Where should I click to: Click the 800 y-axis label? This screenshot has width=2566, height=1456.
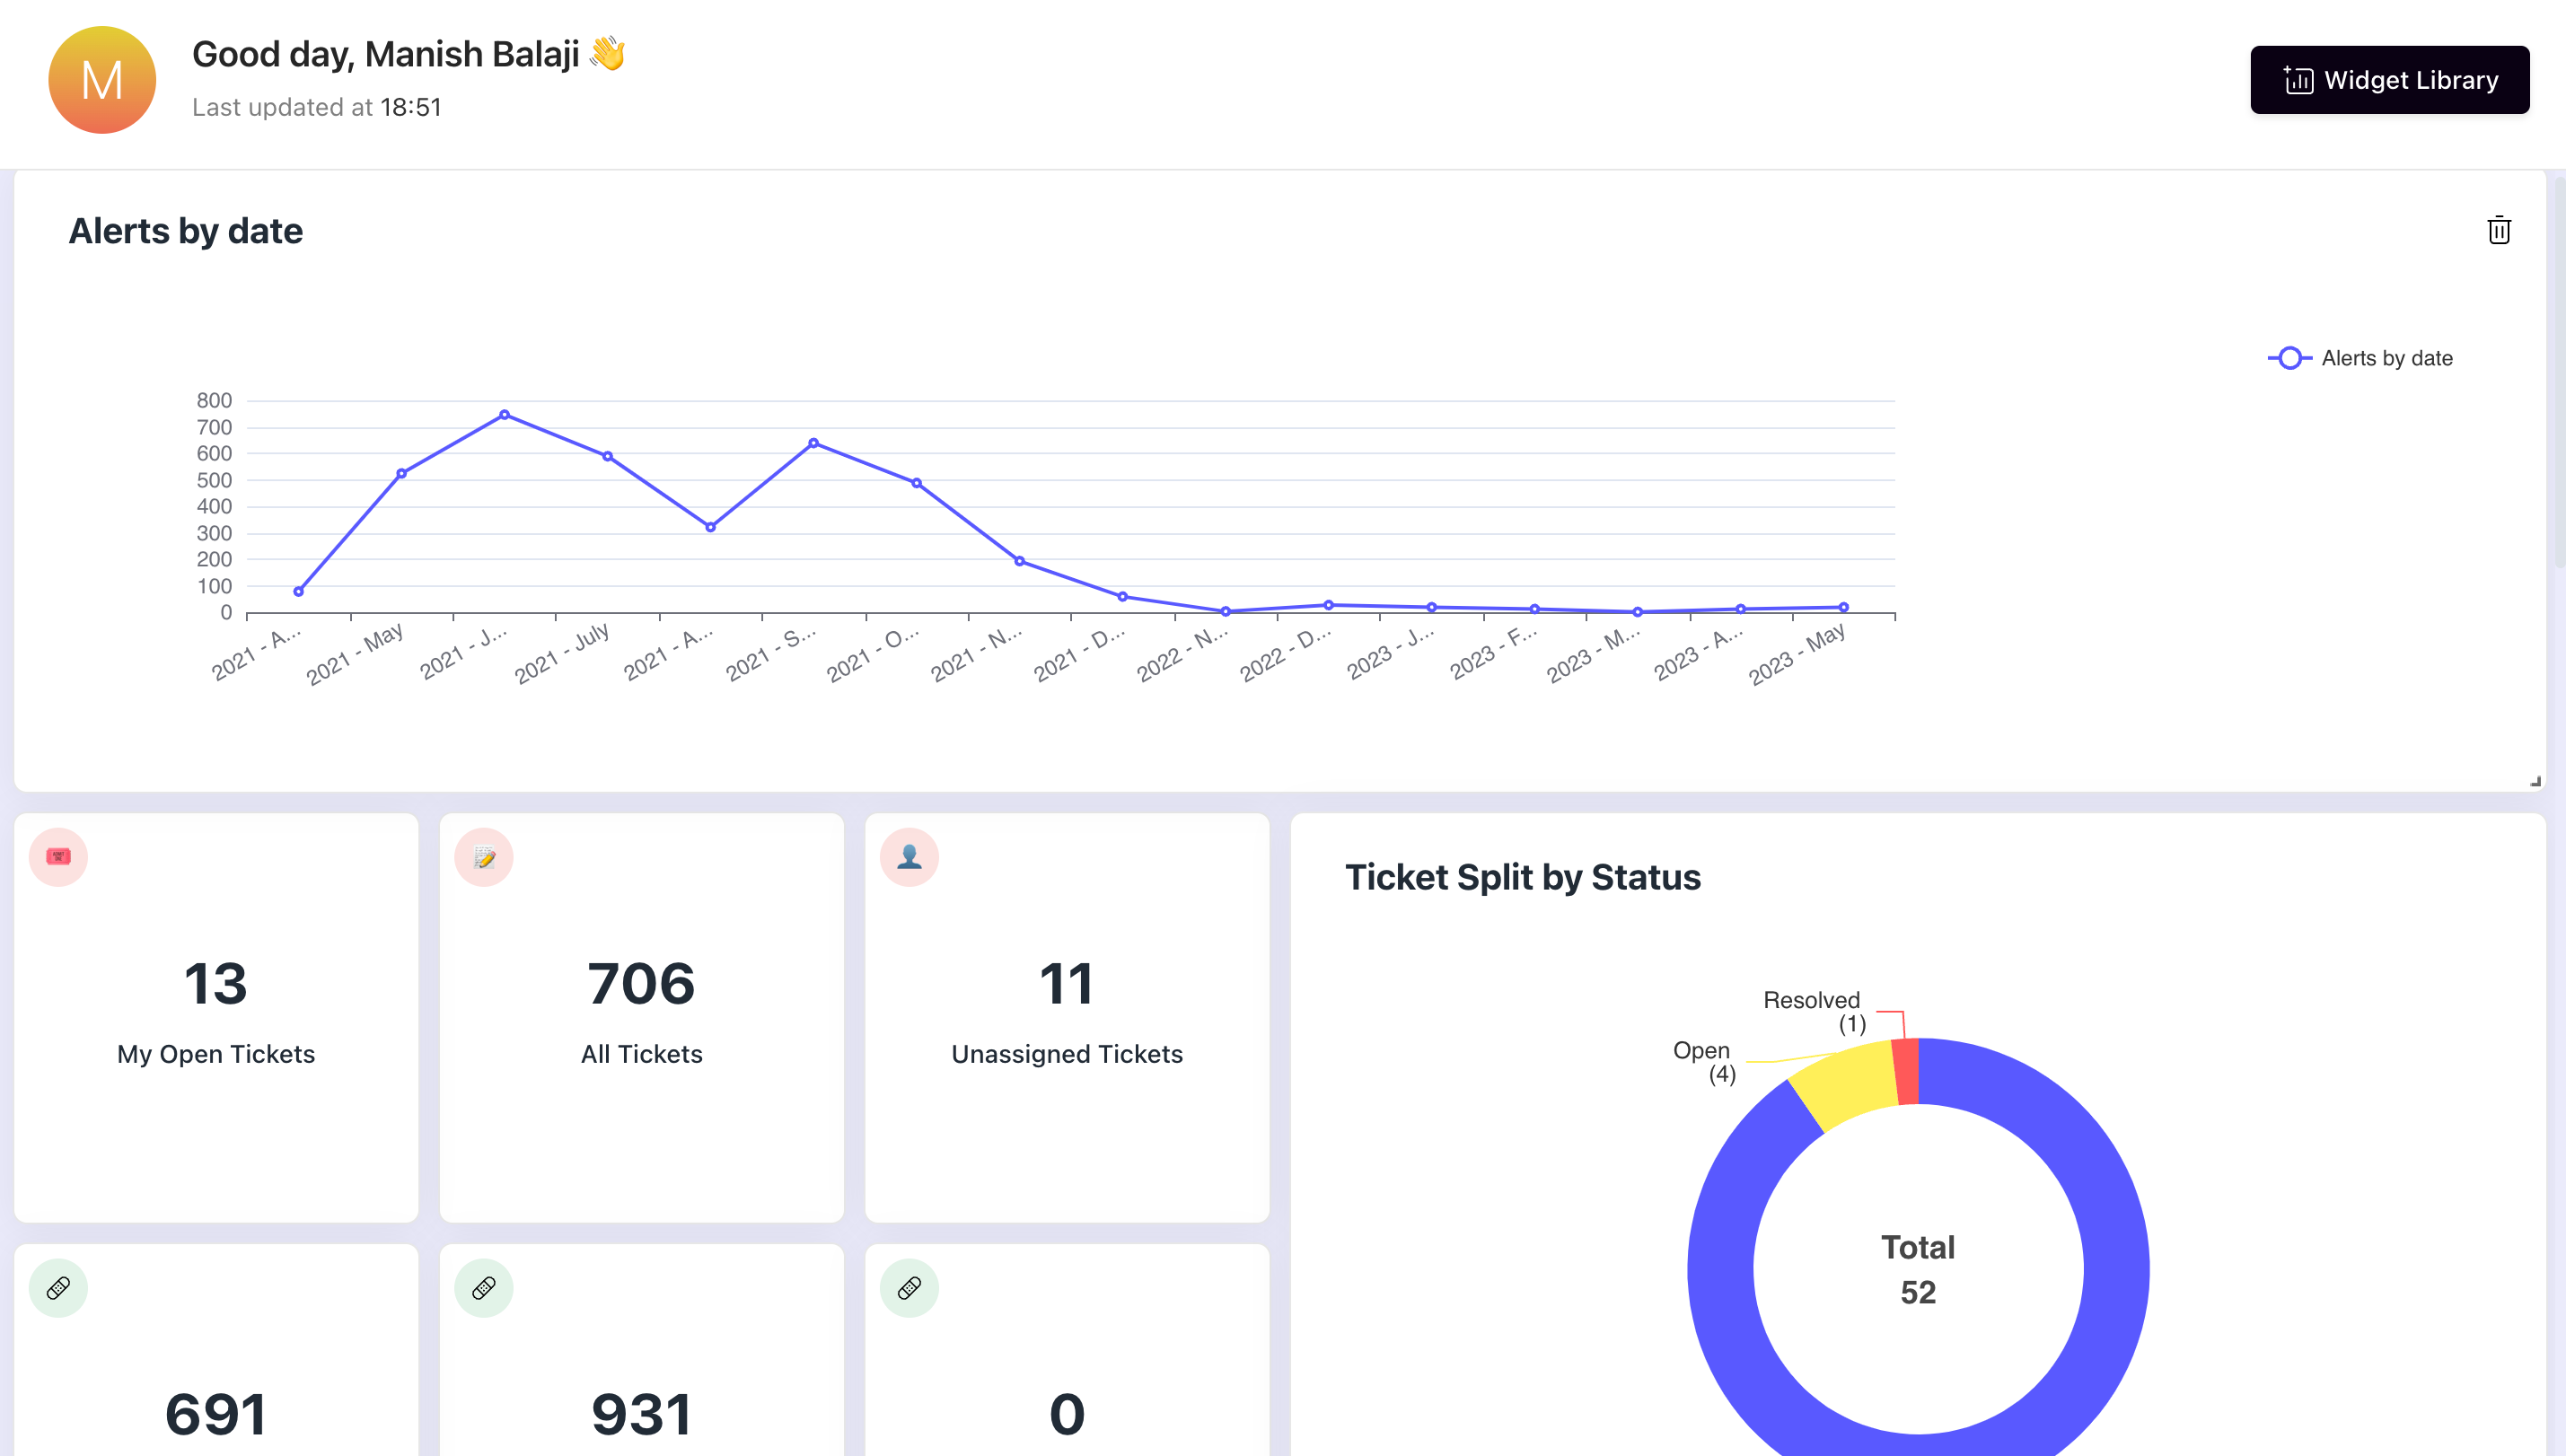point(214,401)
